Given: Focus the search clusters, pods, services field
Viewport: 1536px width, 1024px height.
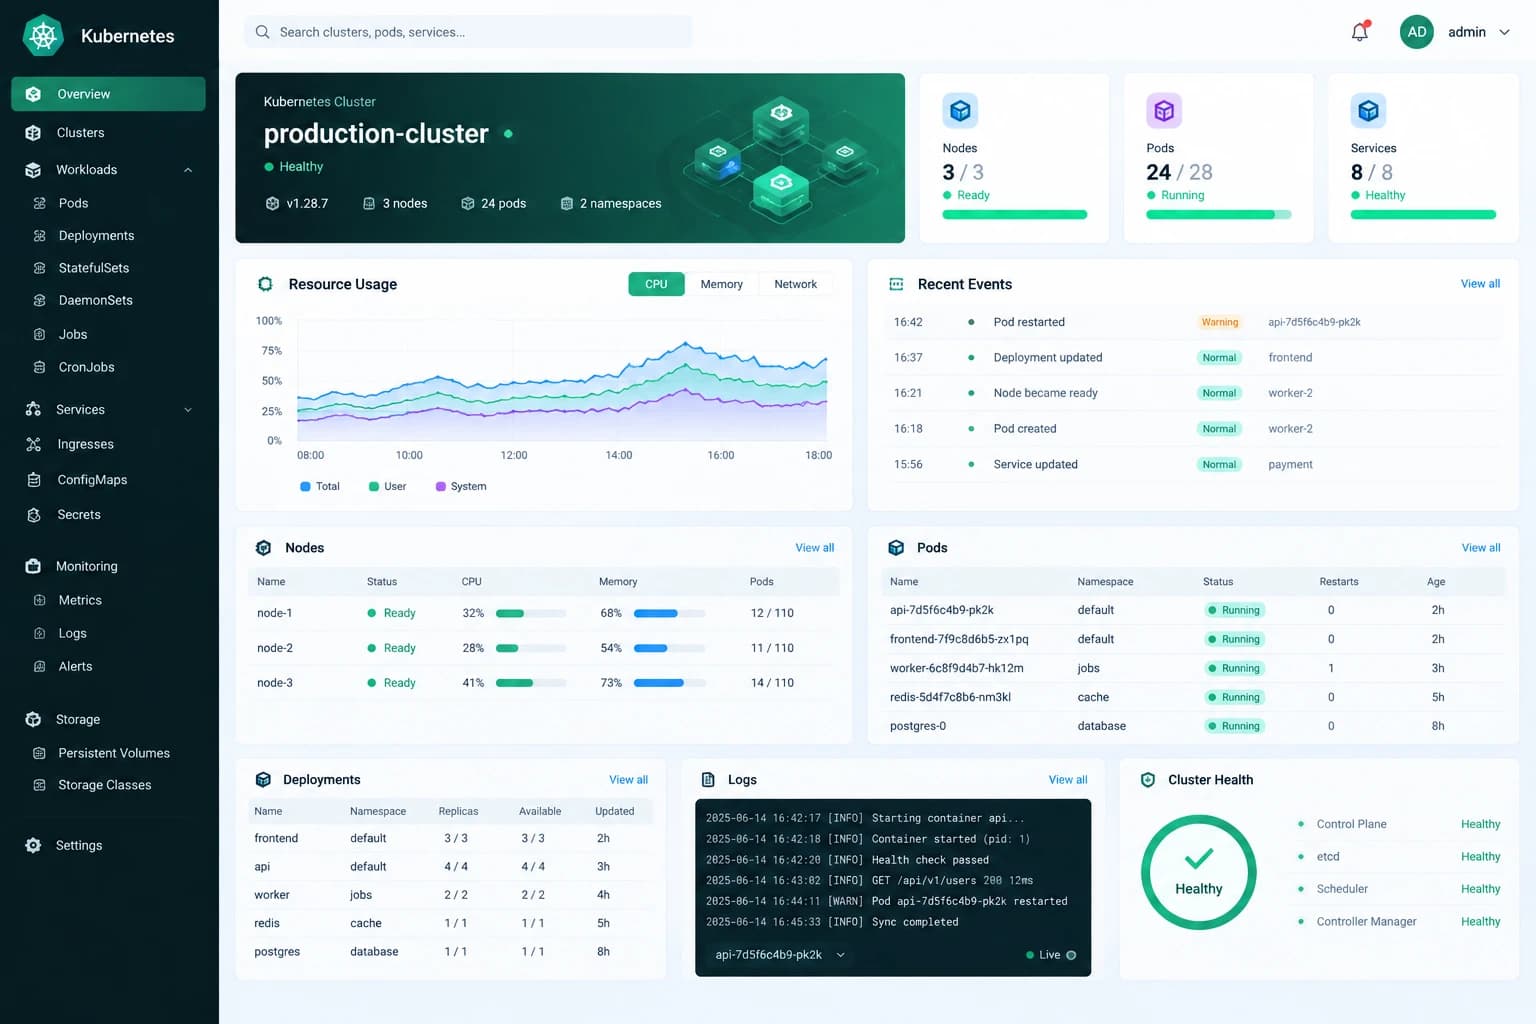Looking at the screenshot, I should click(468, 32).
